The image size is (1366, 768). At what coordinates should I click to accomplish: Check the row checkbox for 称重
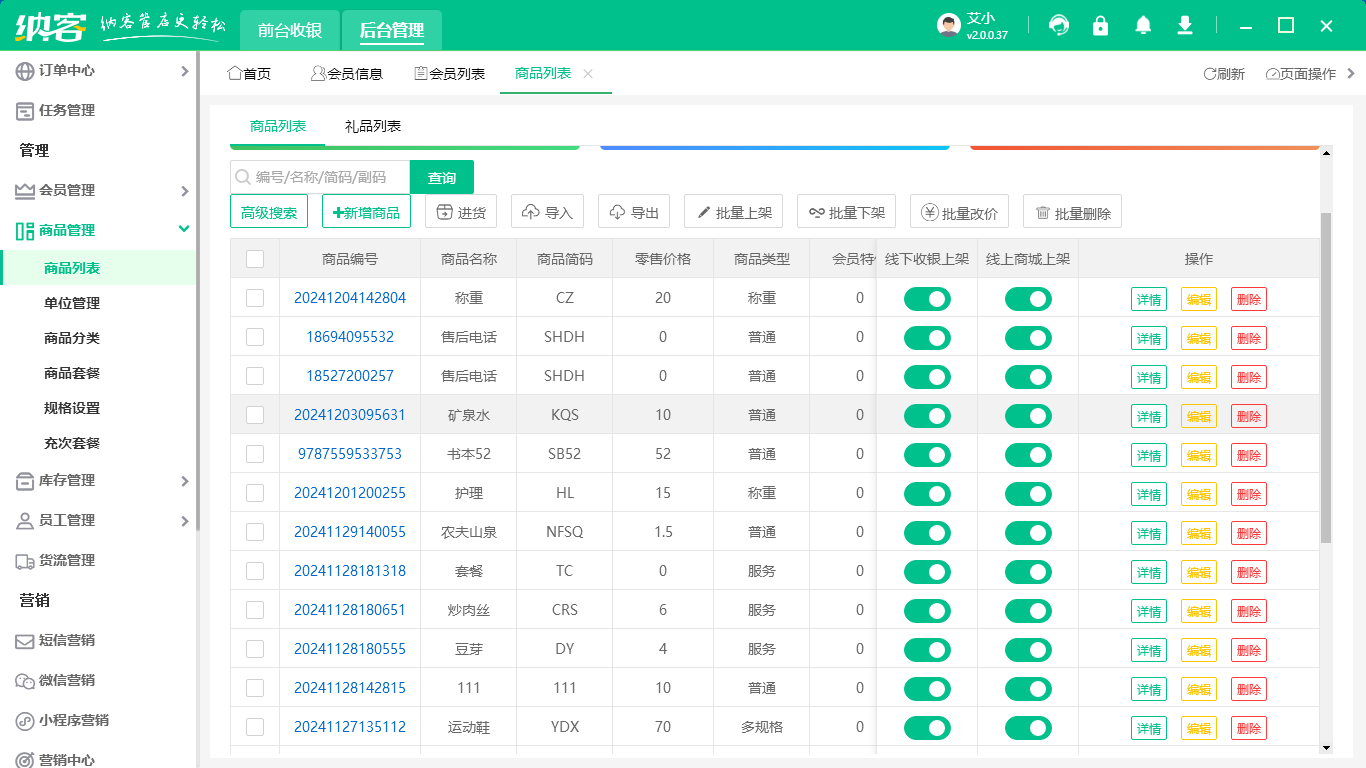[x=255, y=298]
